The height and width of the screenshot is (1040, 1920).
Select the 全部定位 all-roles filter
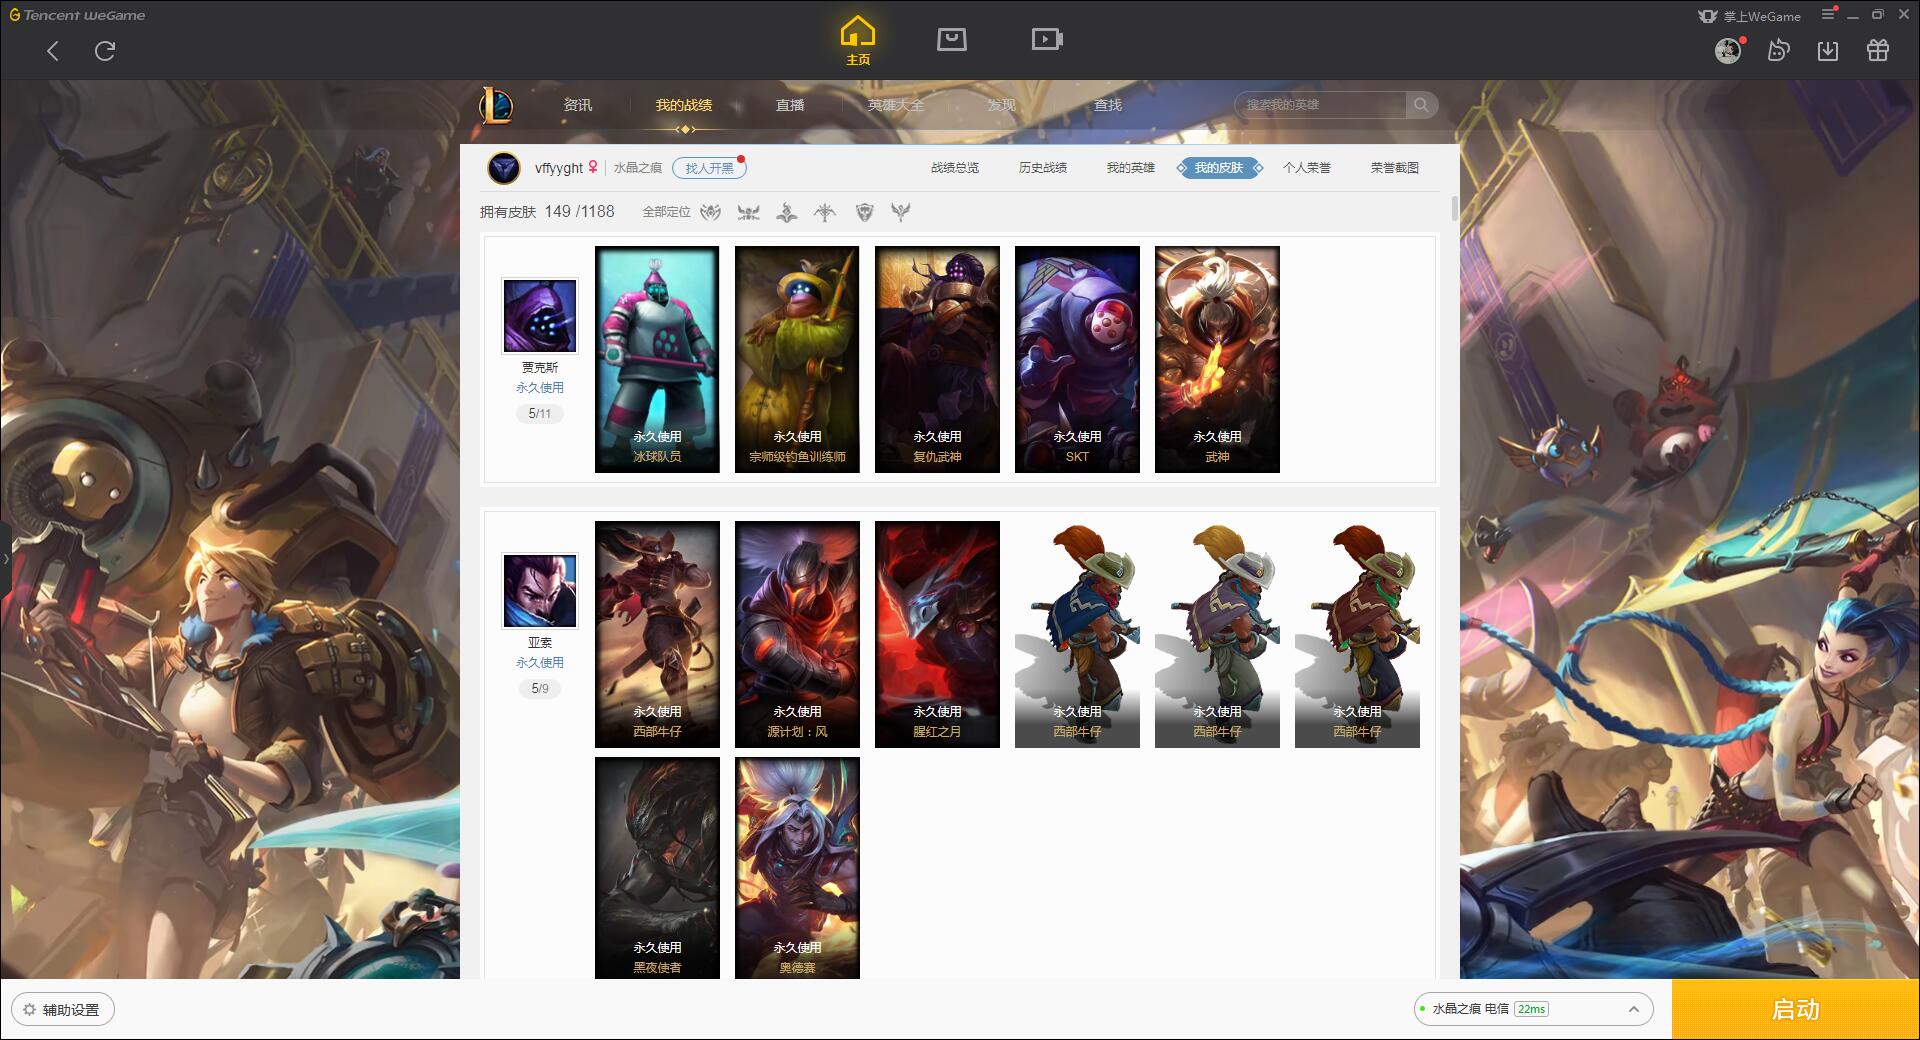coord(667,212)
